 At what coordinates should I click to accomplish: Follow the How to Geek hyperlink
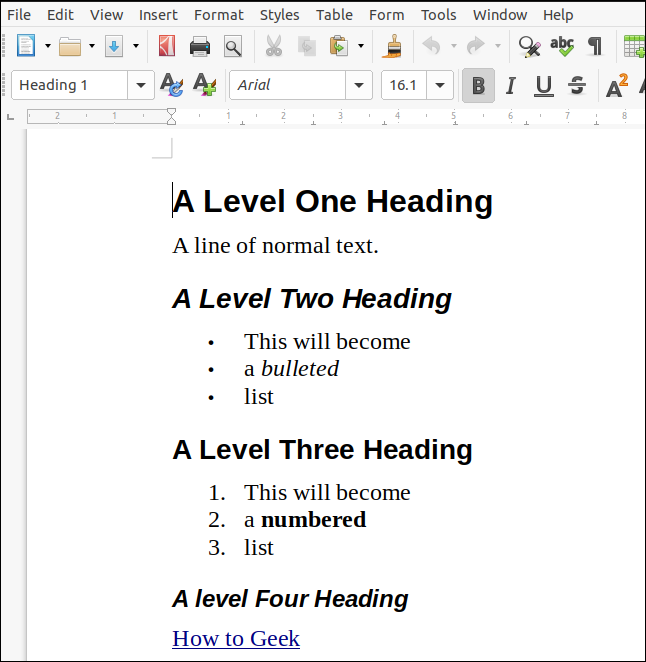click(235, 638)
